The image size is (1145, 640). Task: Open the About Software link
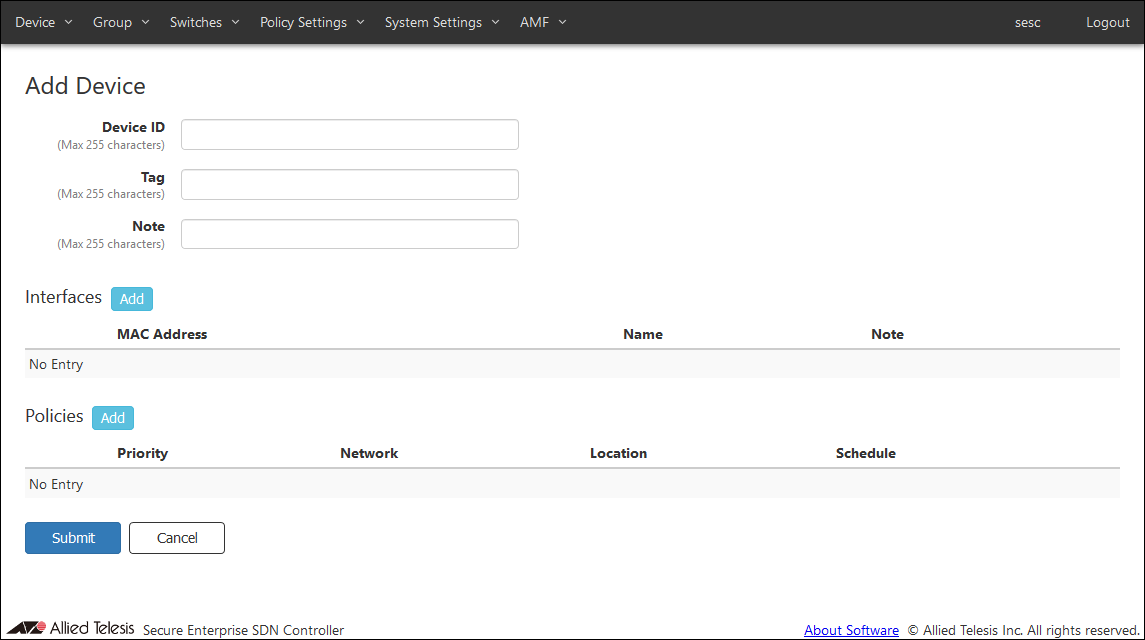coord(851,630)
